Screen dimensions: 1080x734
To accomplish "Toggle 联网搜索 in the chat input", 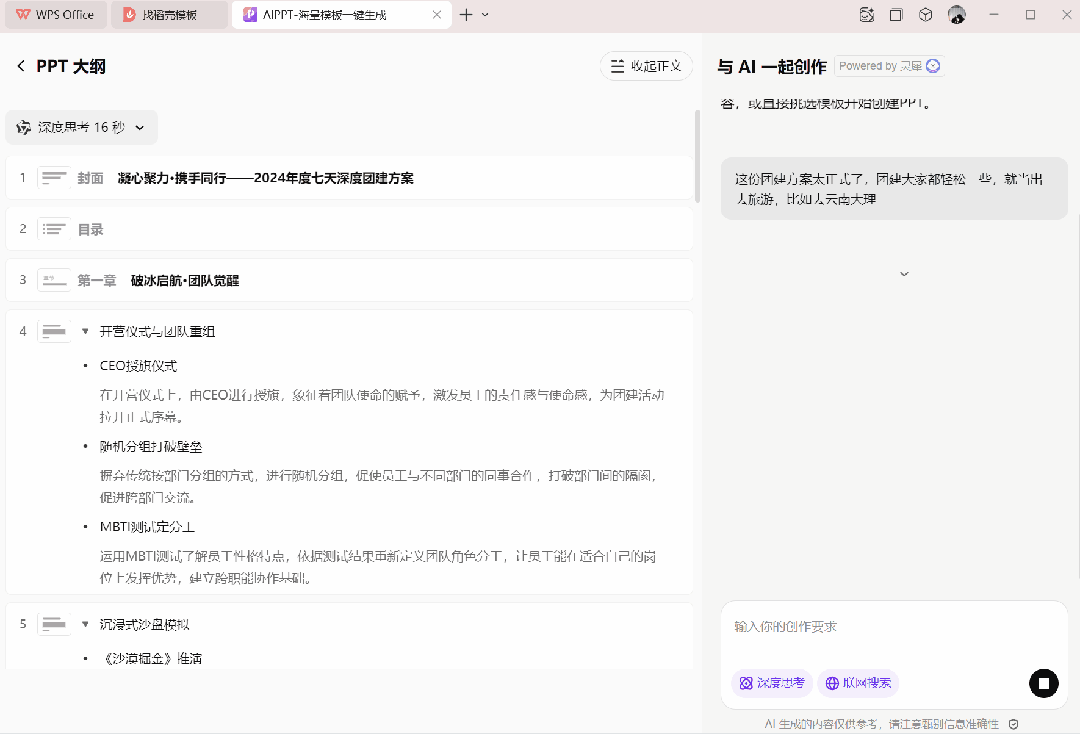I will 858,683.
